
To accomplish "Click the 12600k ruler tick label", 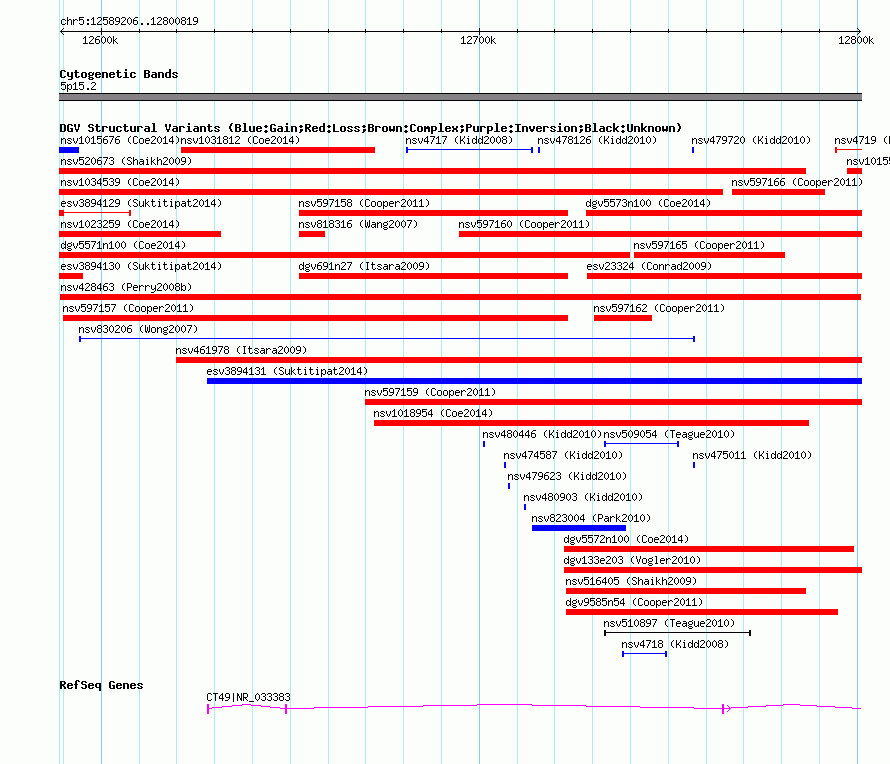I will coord(100,40).
